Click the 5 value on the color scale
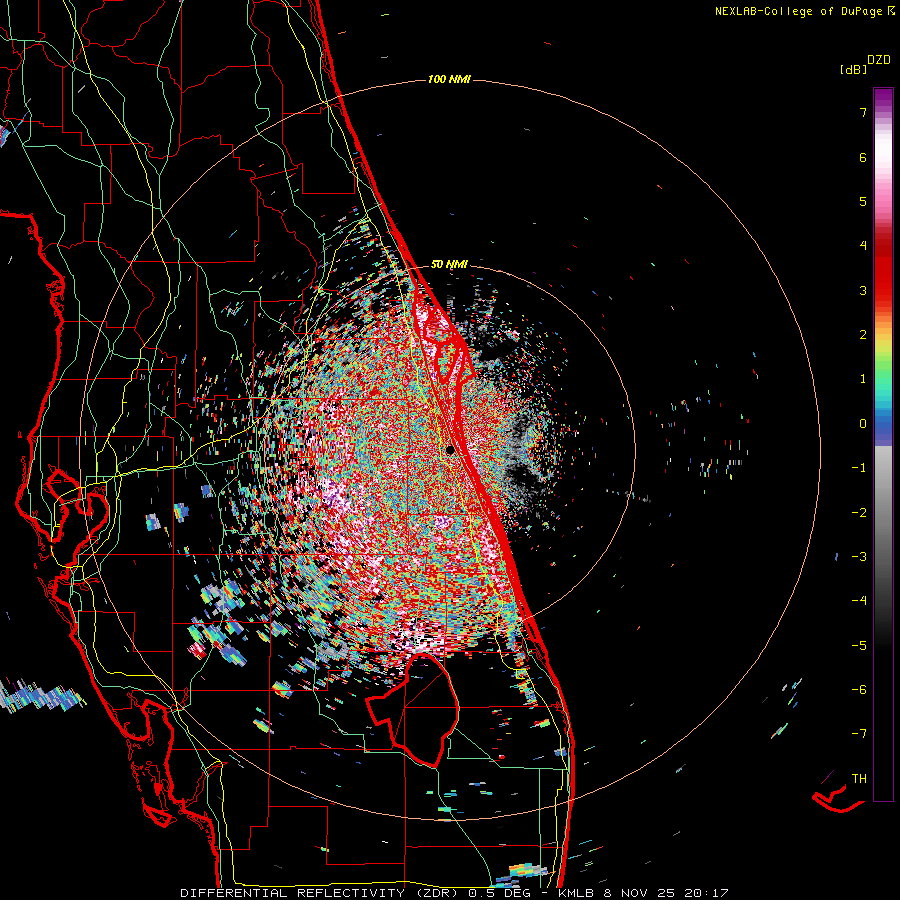Image resolution: width=900 pixels, height=900 pixels. (863, 201)
